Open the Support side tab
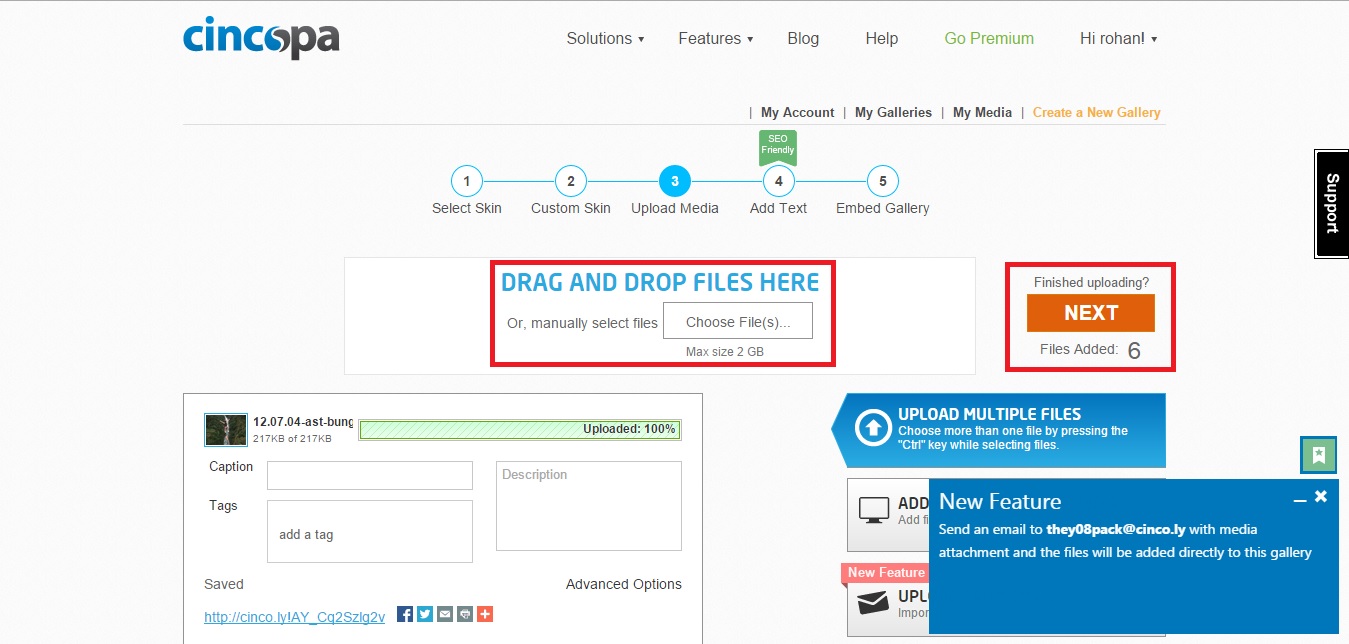 (x=1331, y=204)
